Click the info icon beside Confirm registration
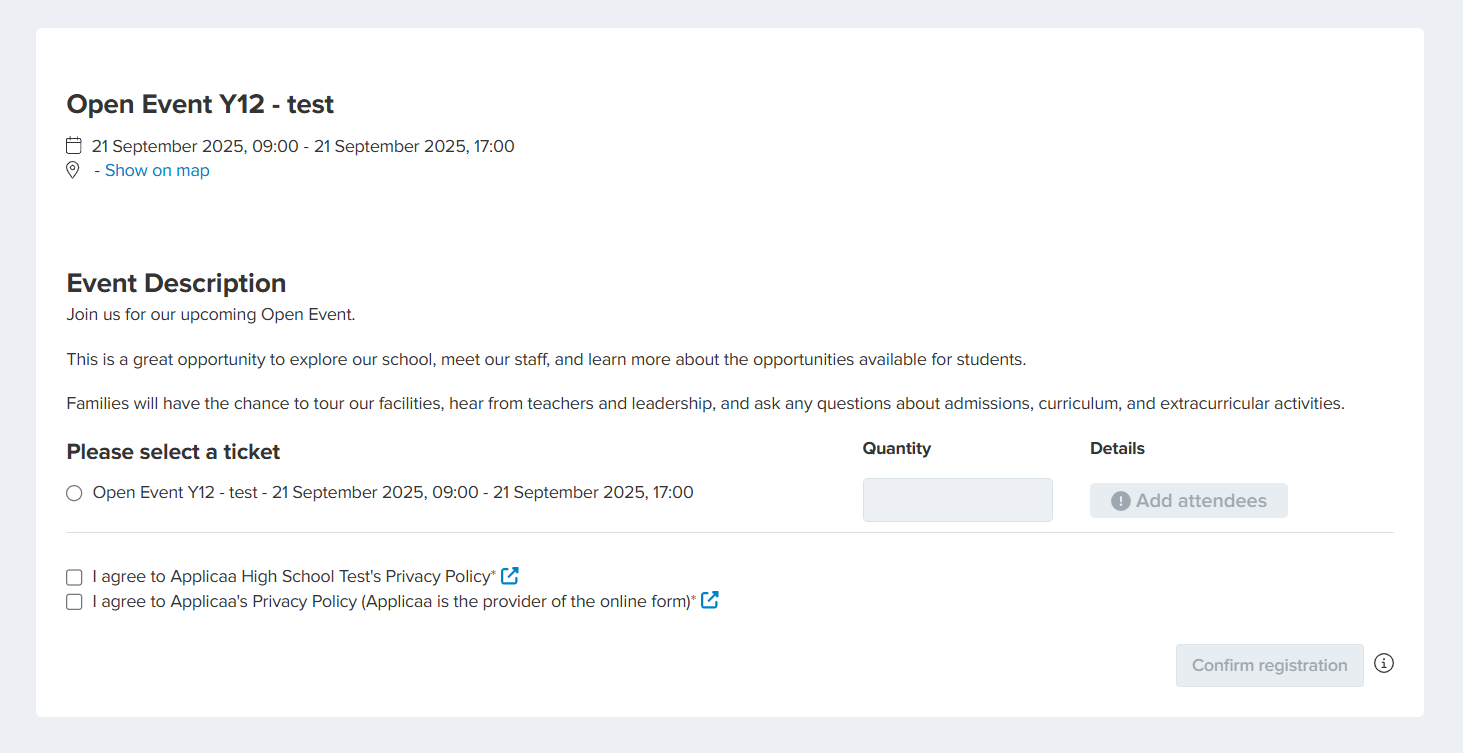The height and width of the screenshot is (753, 1463). click(1384, 663)
